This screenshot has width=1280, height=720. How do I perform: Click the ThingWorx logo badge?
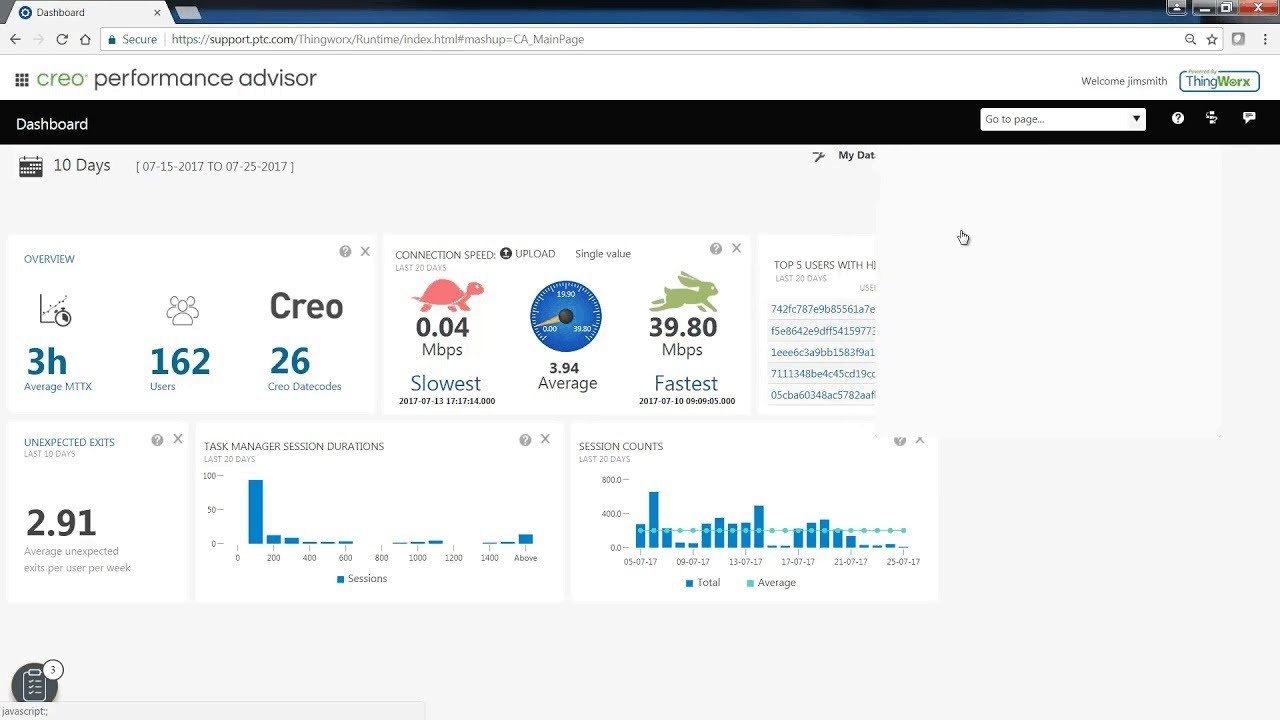coord(1219,80)
